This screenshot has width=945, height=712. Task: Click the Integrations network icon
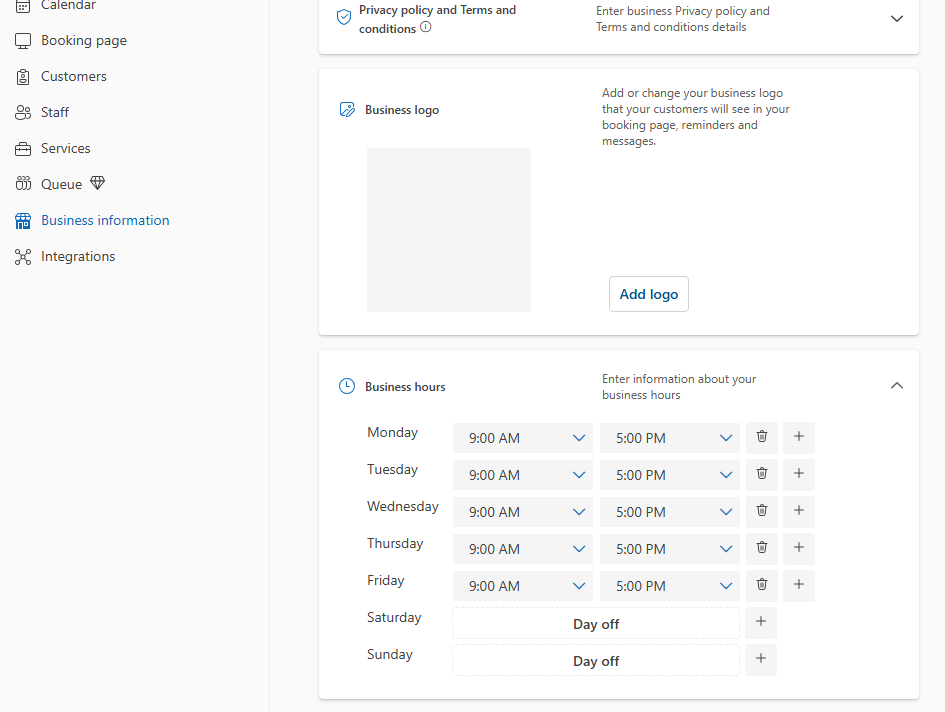(x=23, y=257)
